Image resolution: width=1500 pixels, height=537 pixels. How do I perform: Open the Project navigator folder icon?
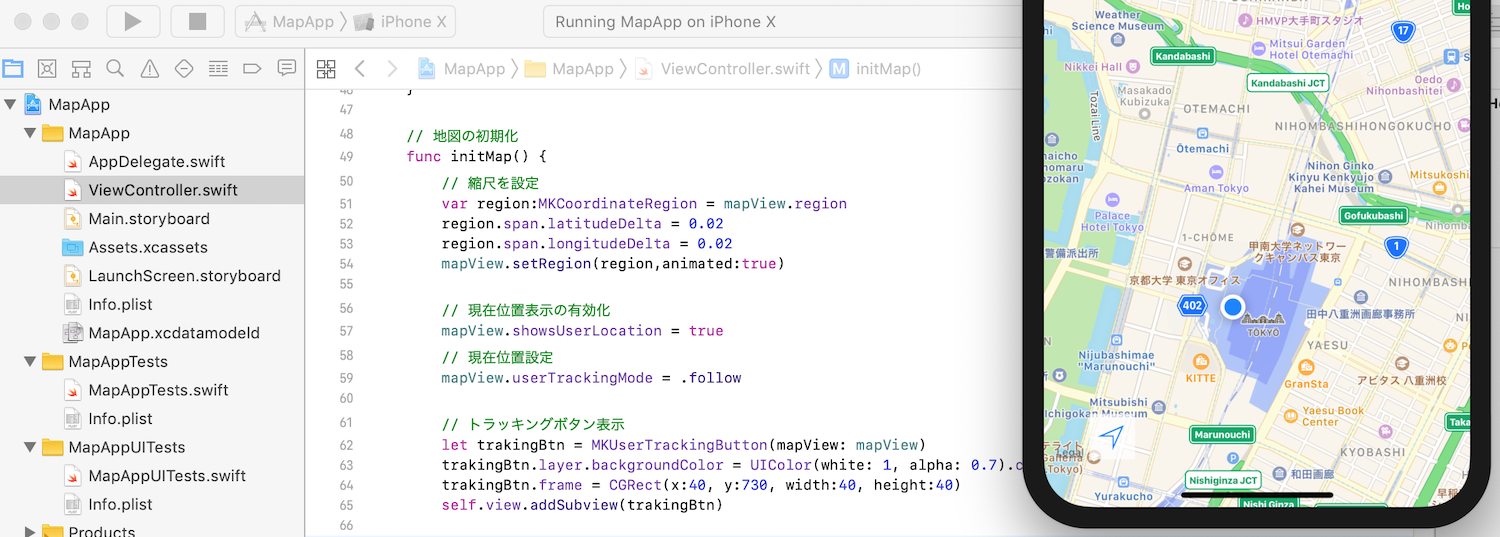click(13, 68)
